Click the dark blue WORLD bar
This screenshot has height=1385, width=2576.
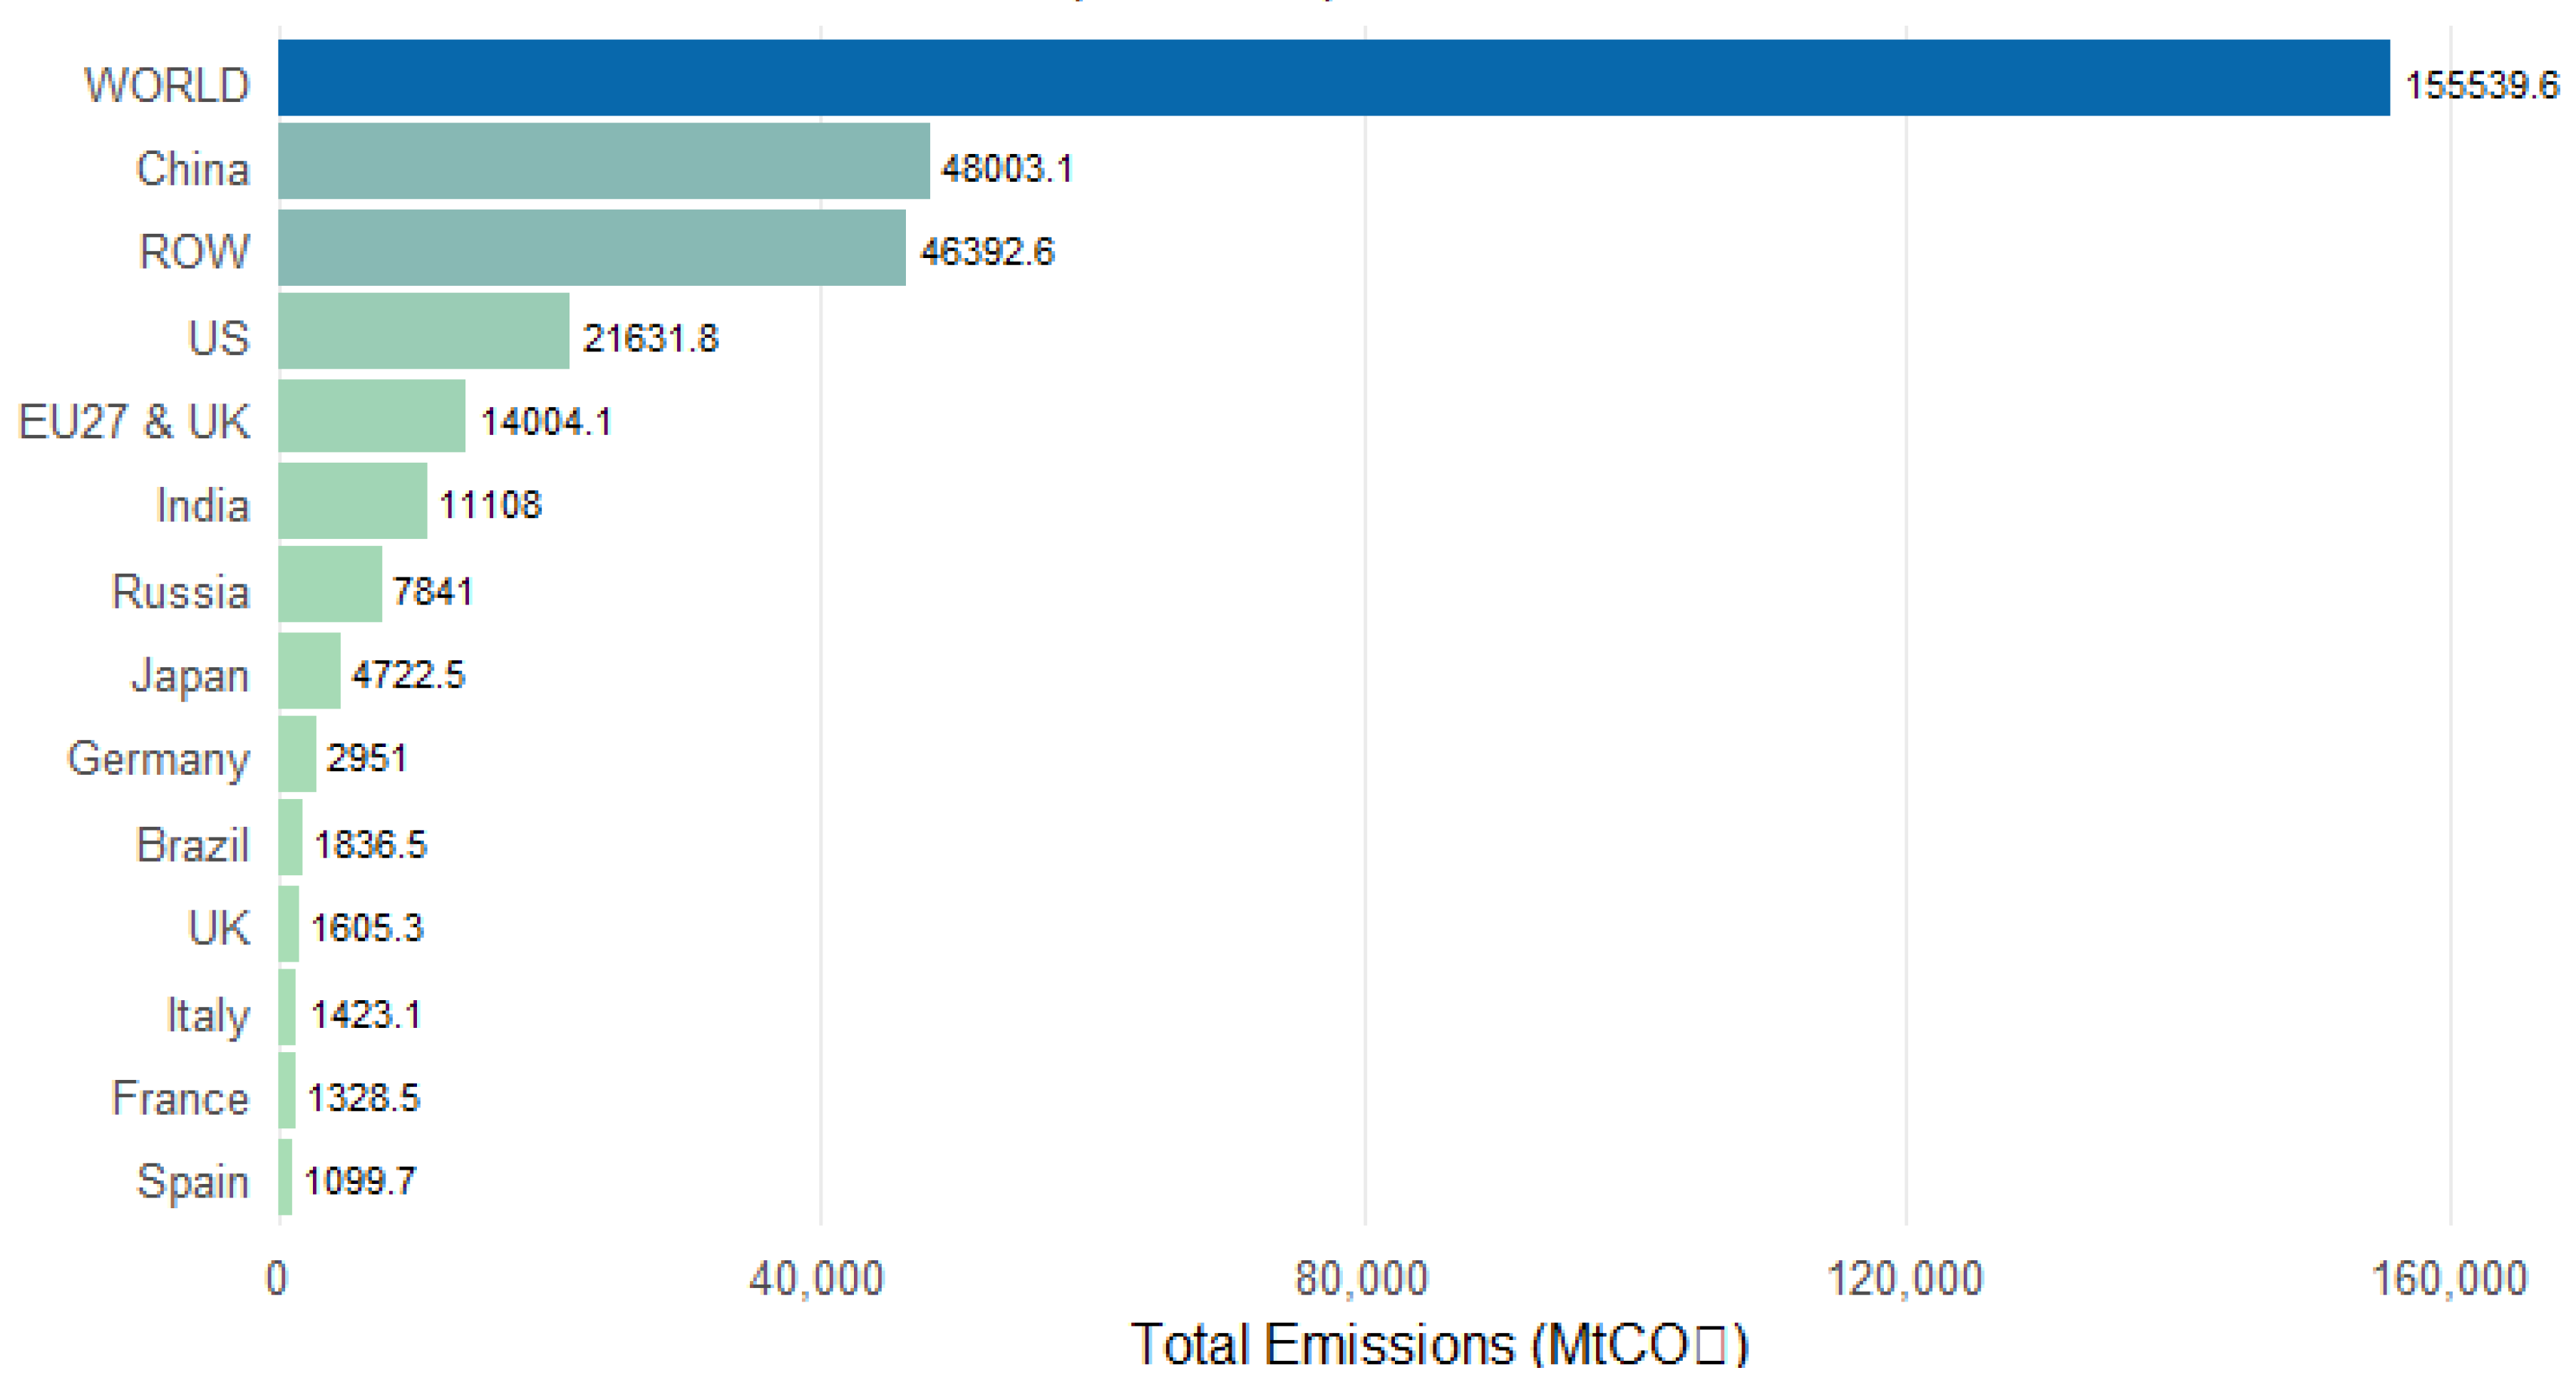tap(1333, 78)
